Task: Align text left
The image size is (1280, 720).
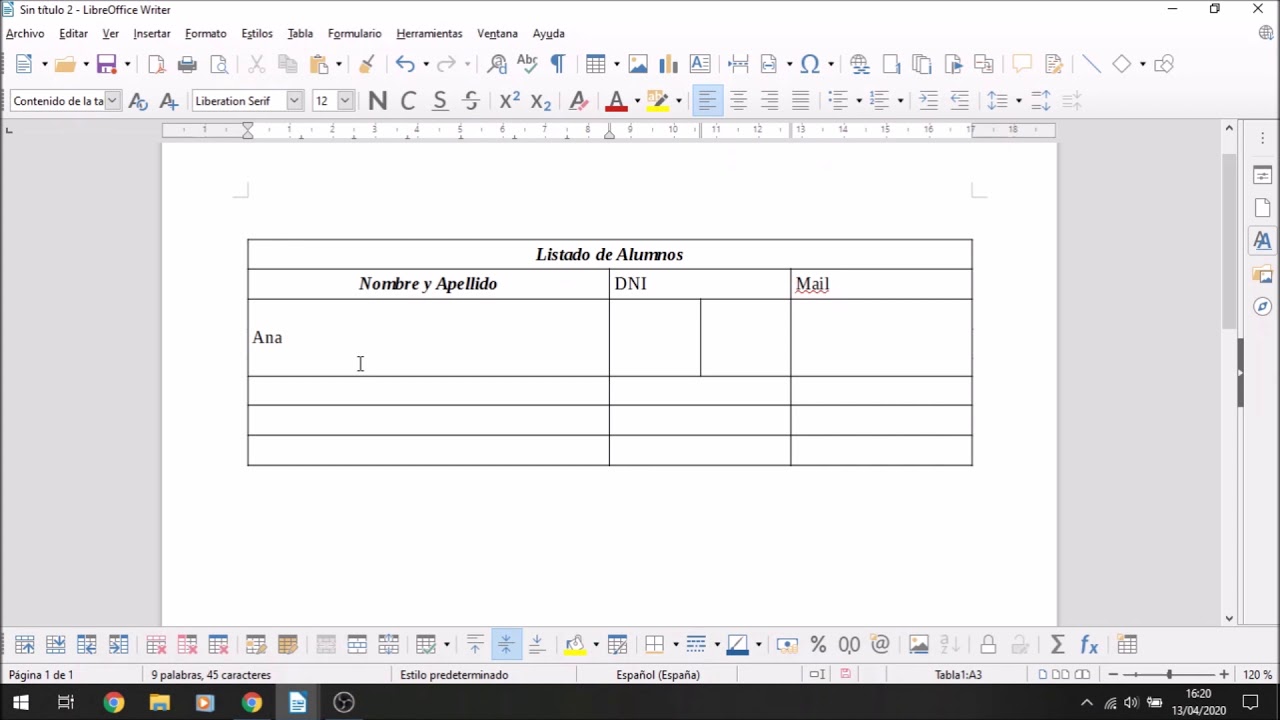Action: pyautogui.click(x=707, y=101)
